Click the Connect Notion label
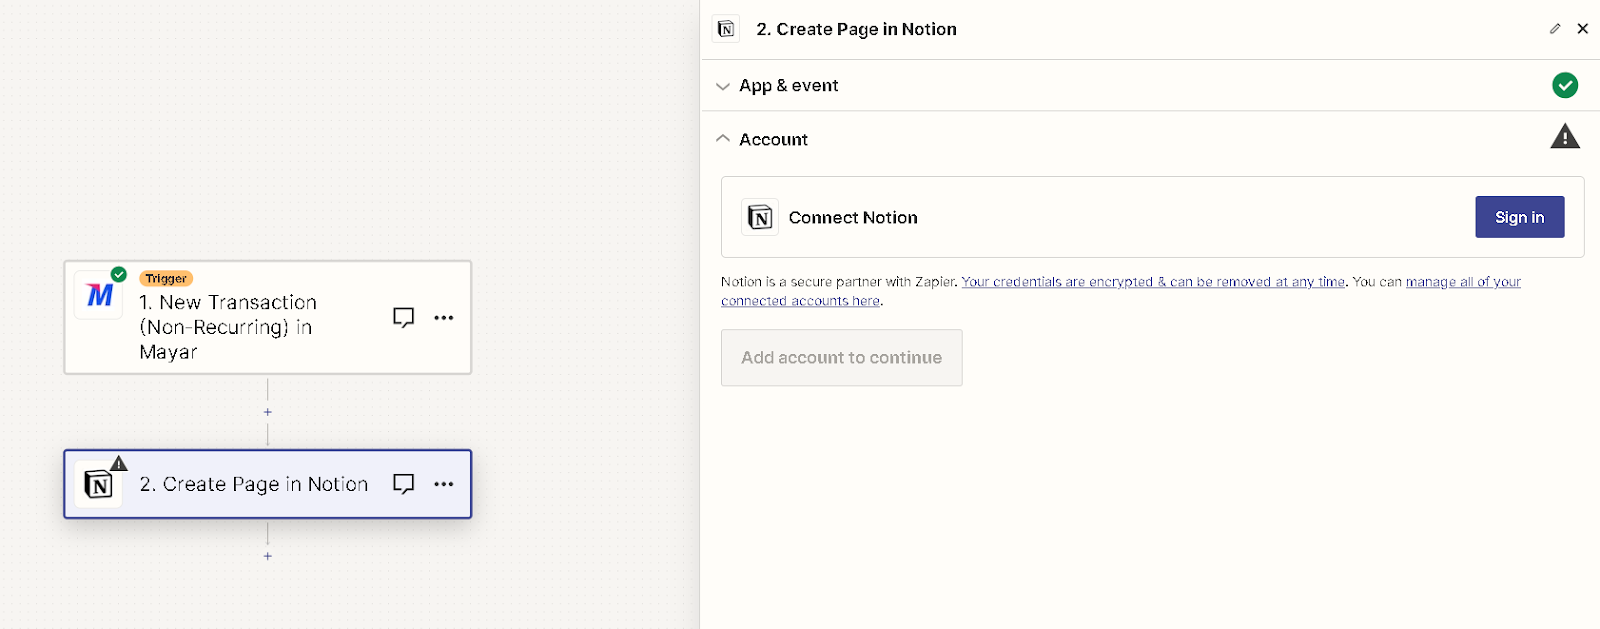This screenshot has width=1600, height=629. (853, 217)
